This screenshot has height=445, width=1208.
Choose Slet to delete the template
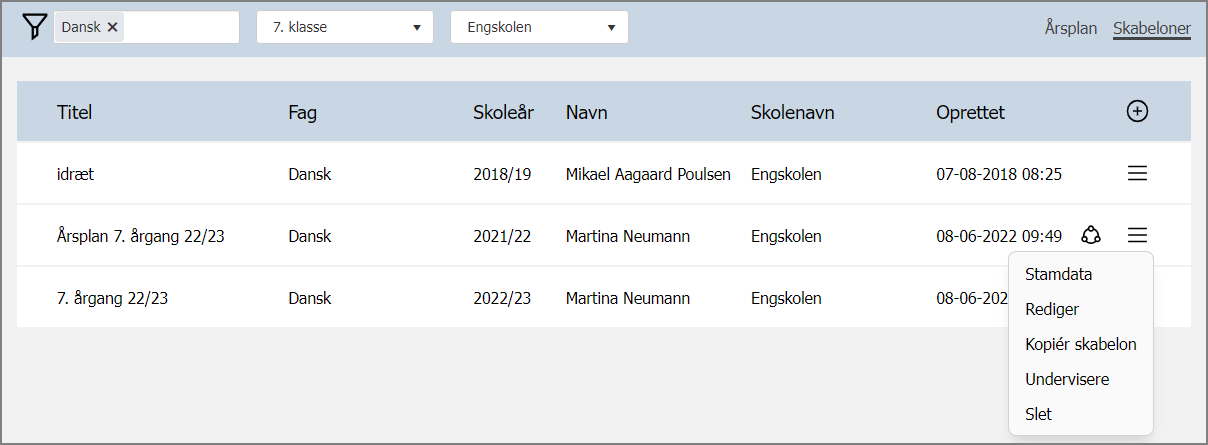point(1038,414)
